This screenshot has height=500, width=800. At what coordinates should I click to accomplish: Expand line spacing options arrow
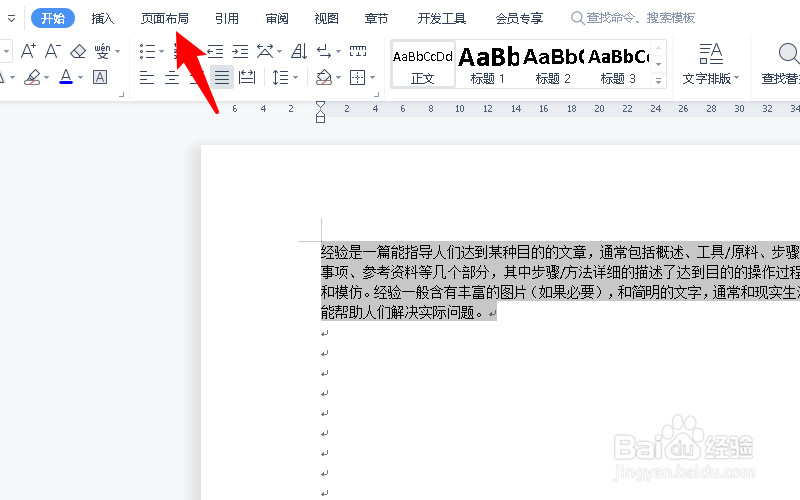click(x=295, y=78)
